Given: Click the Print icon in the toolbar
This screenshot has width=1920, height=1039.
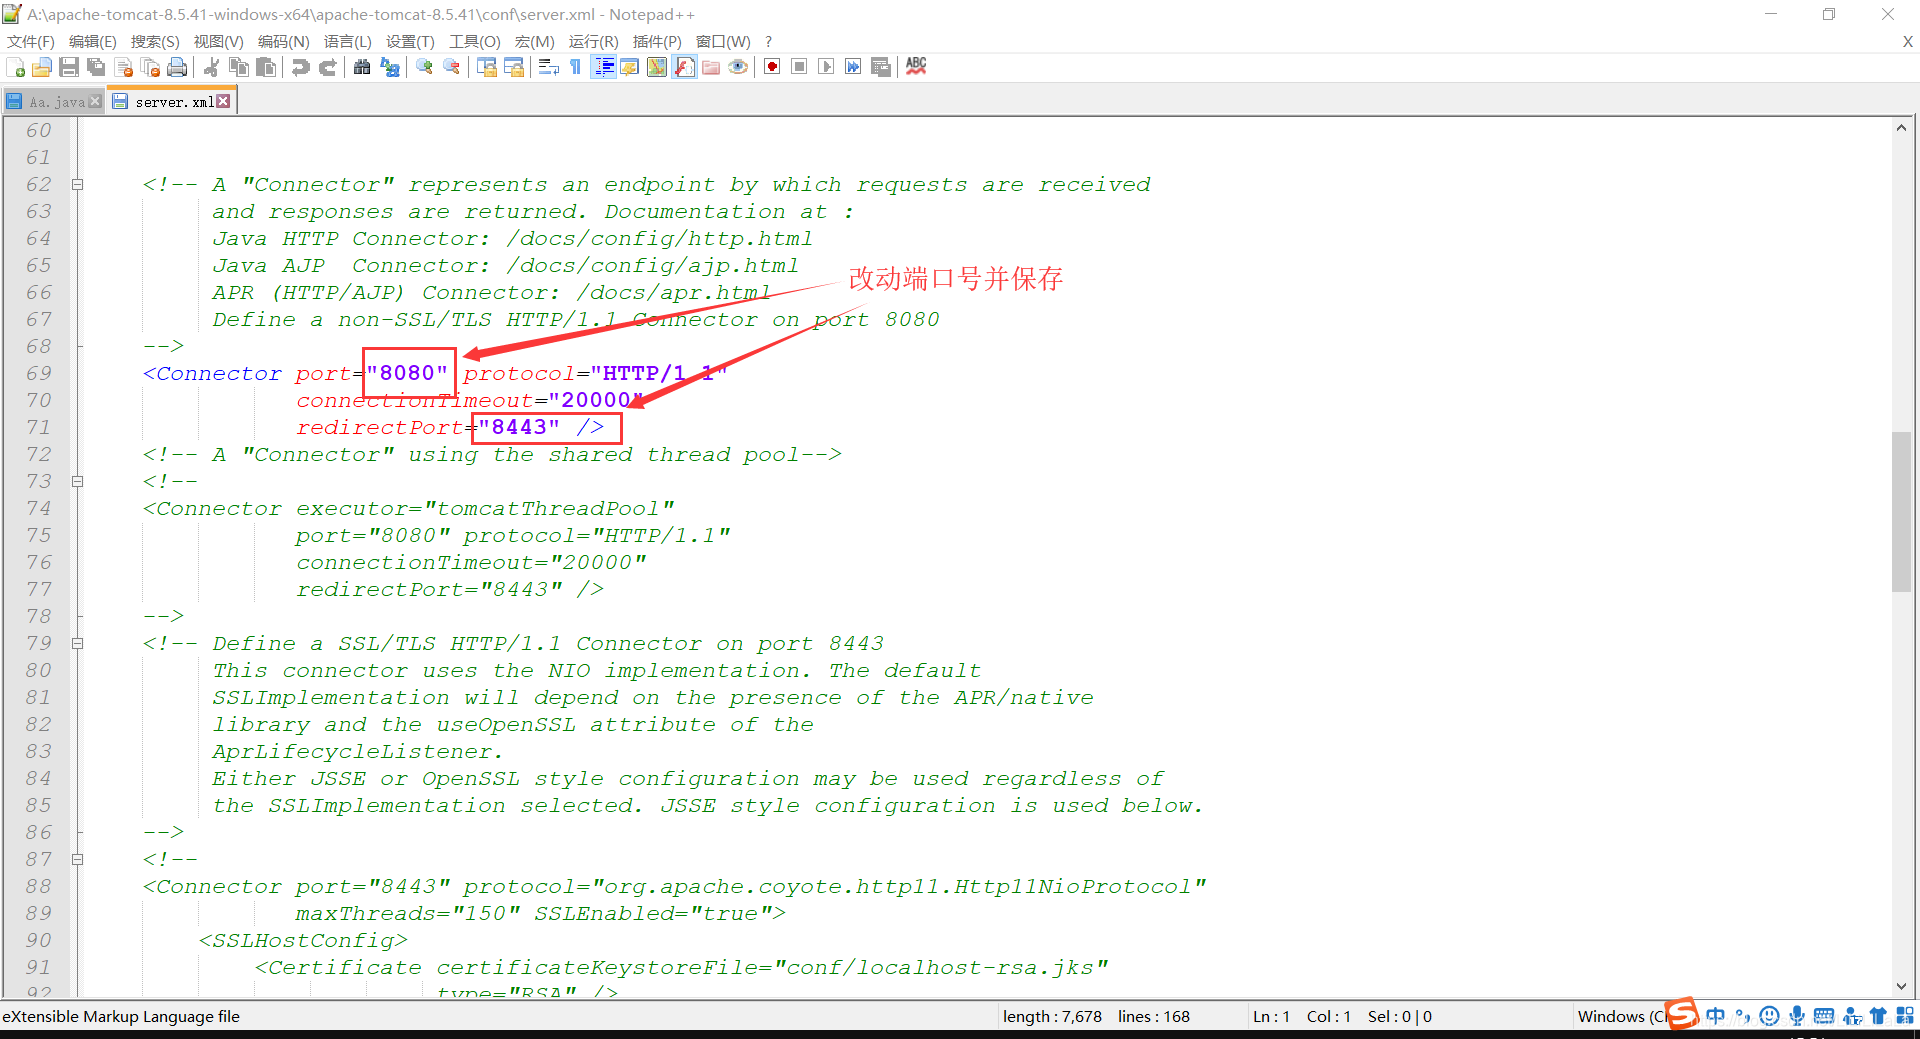Looking at the screenshot, I should (177, 67).
